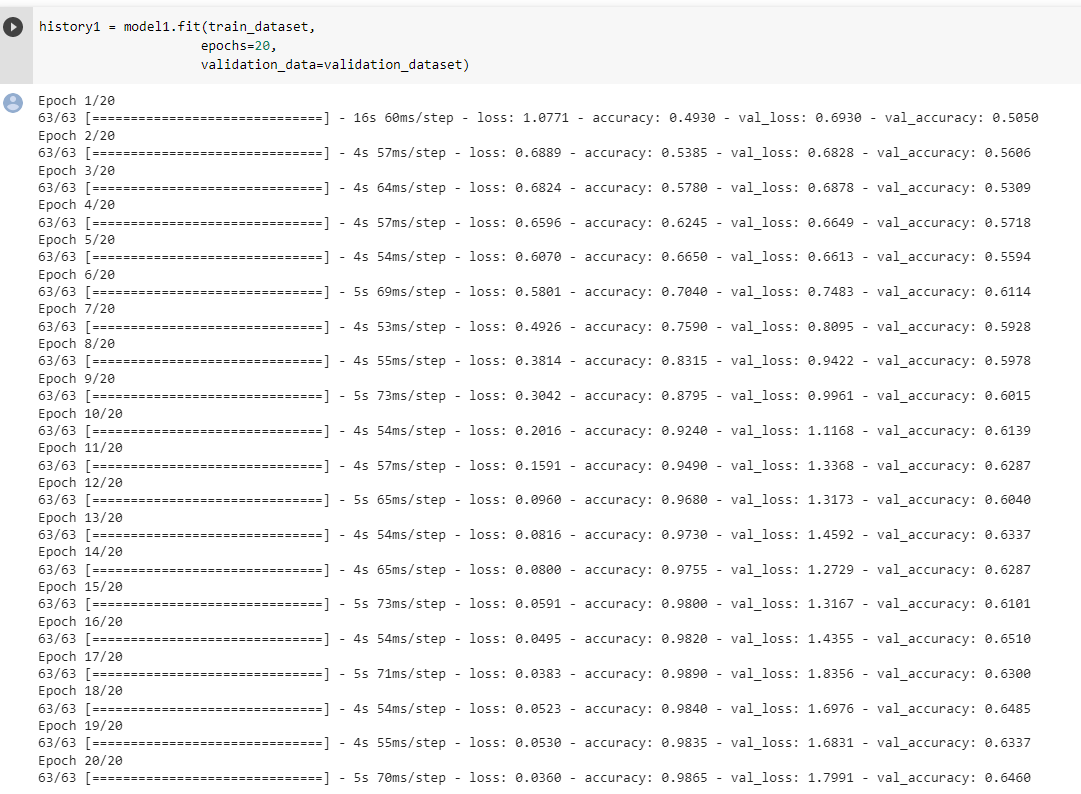This screenshot has height=794, width=1081.
Task: Click the Epoch 1/20 output label
Action: 76,101
